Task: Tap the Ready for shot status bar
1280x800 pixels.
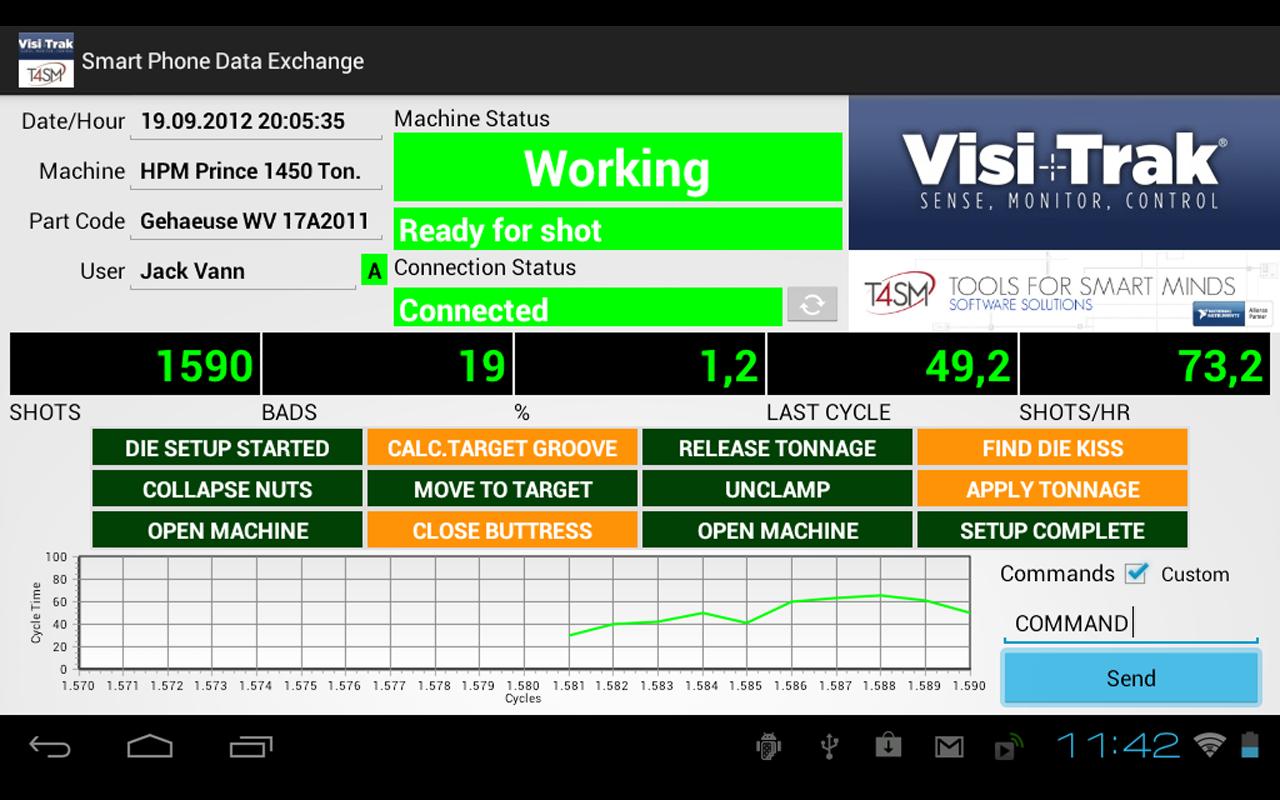Action: [618, 230]
